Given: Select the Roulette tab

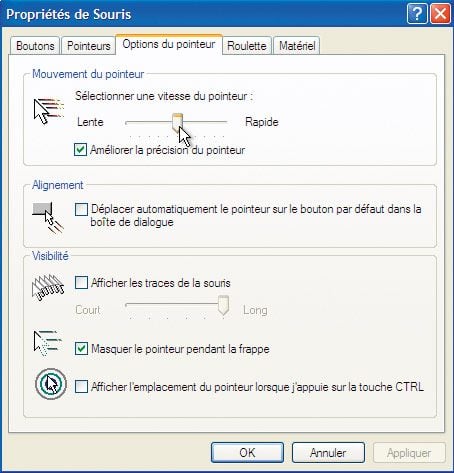Looking at the screenshot, I should coord(247,46).
